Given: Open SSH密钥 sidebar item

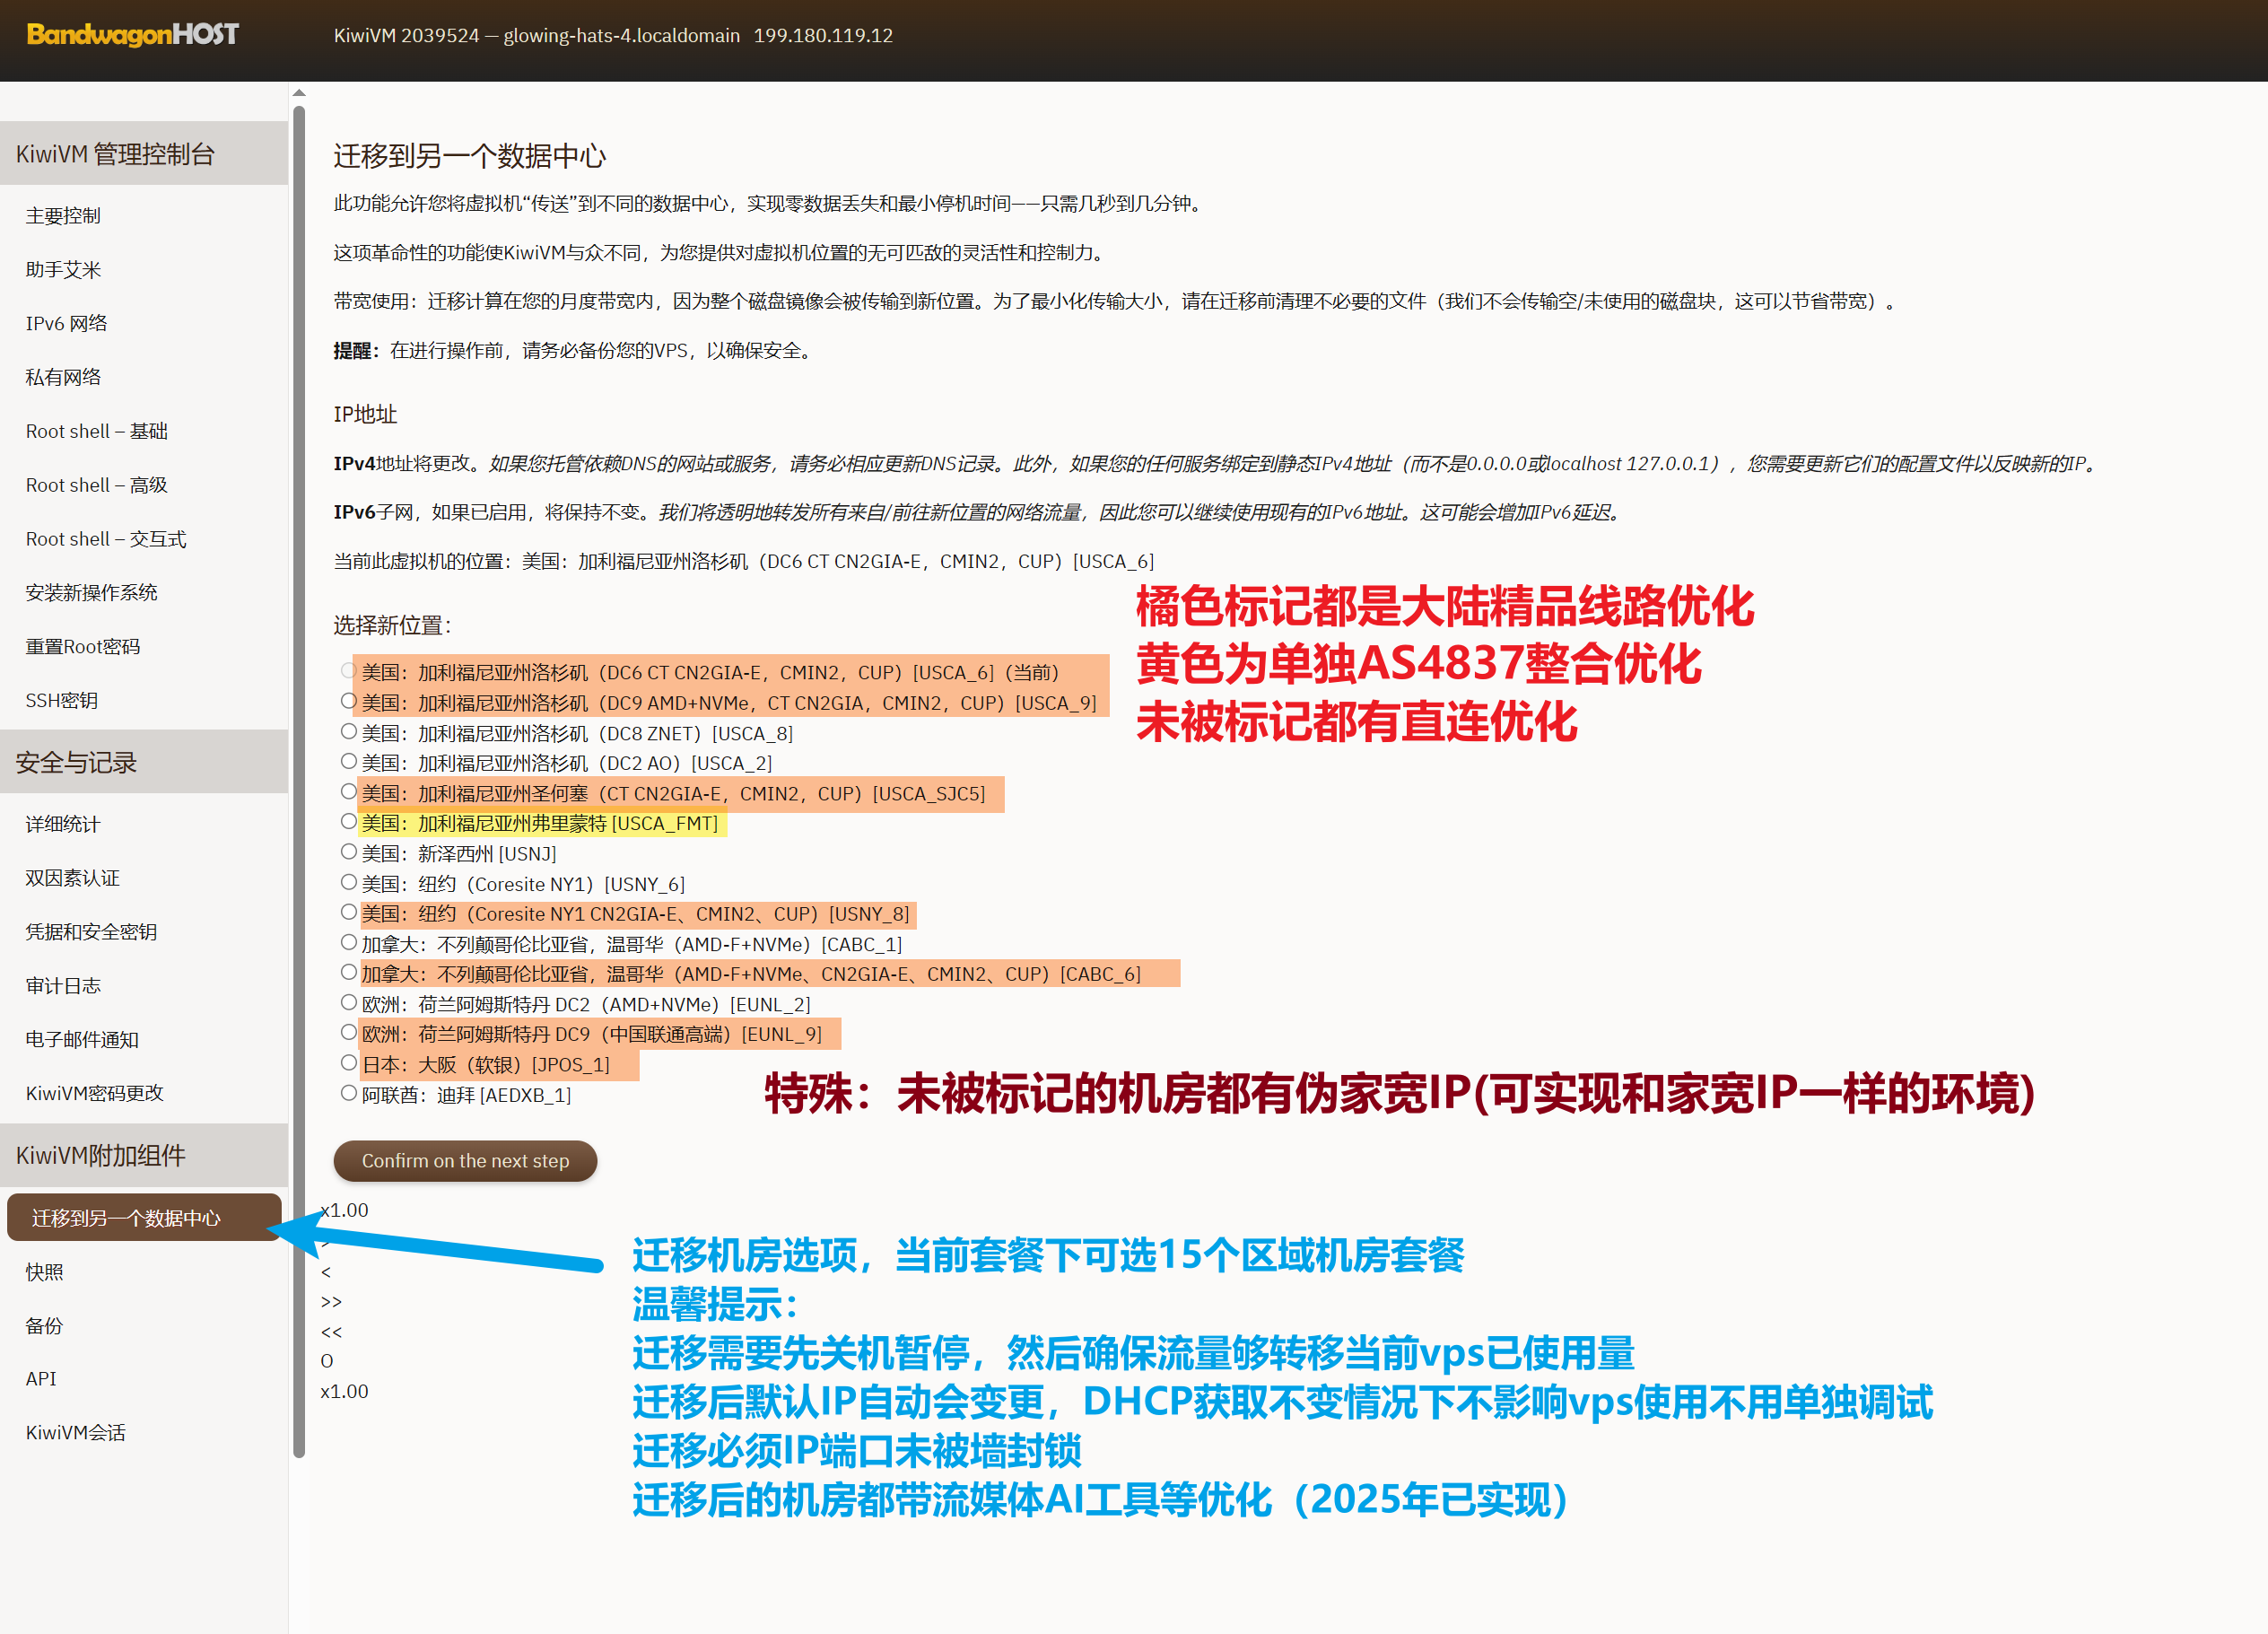Looking at the screenshot, I should point(62,701).
